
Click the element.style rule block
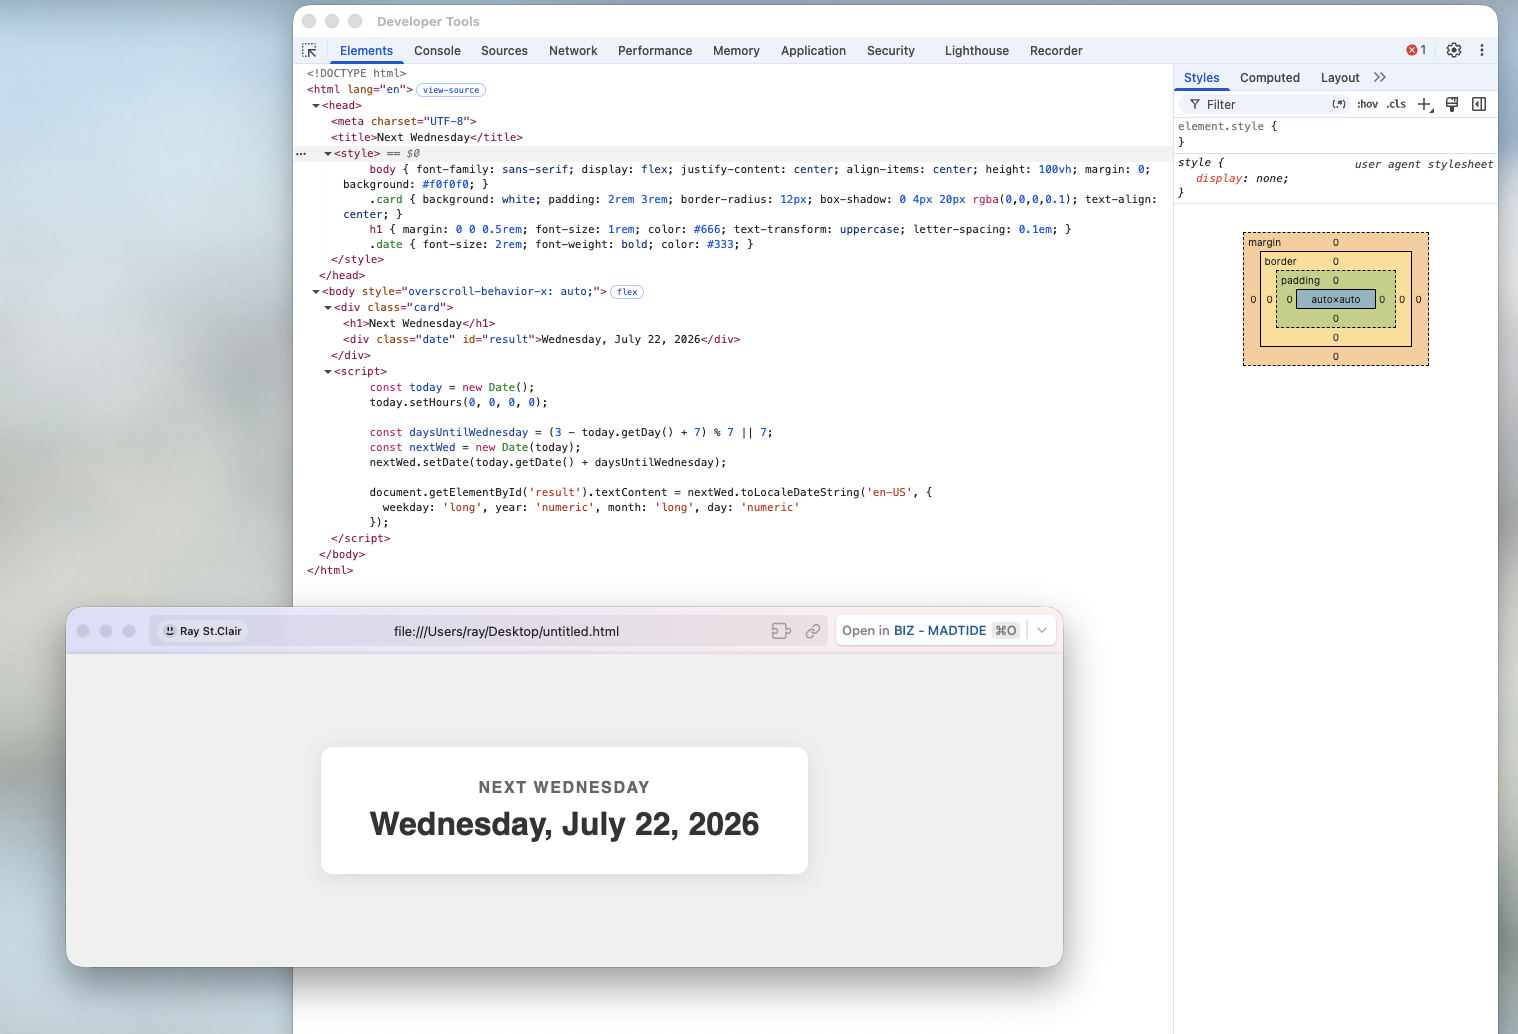tap(1335, 134)
